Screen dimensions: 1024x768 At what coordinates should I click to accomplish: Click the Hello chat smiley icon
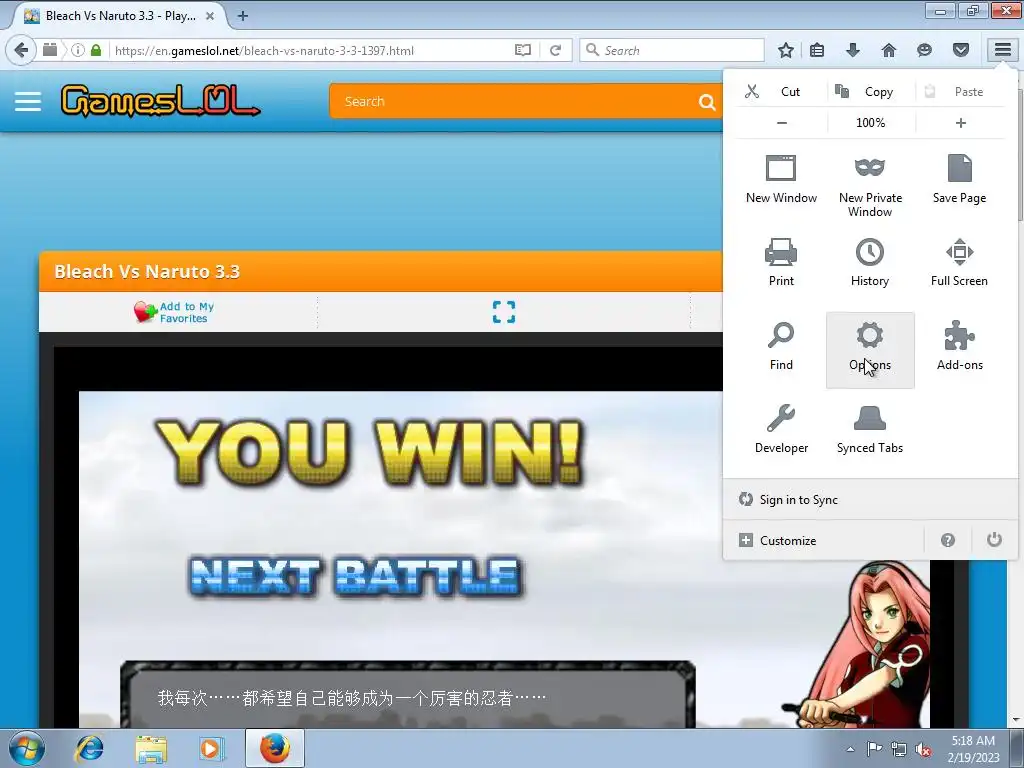(924, 50)
